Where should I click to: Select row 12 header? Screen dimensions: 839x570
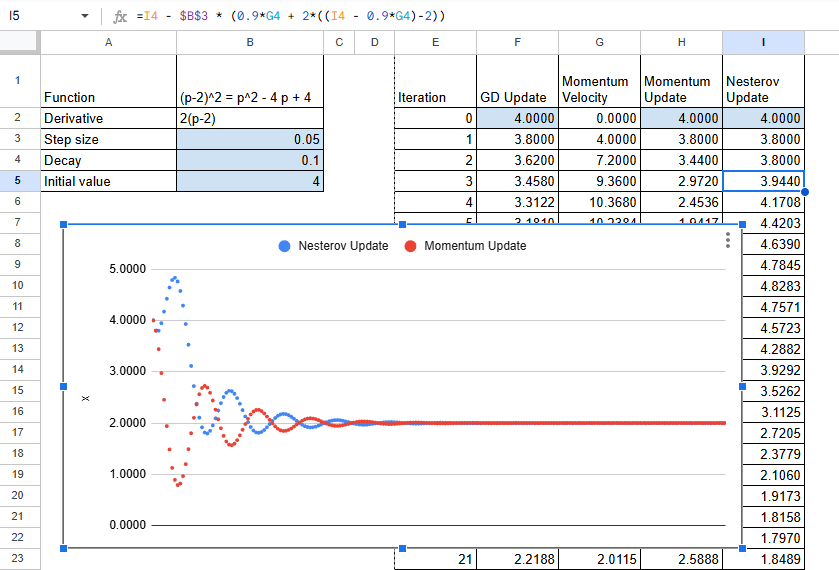point(18,328)
